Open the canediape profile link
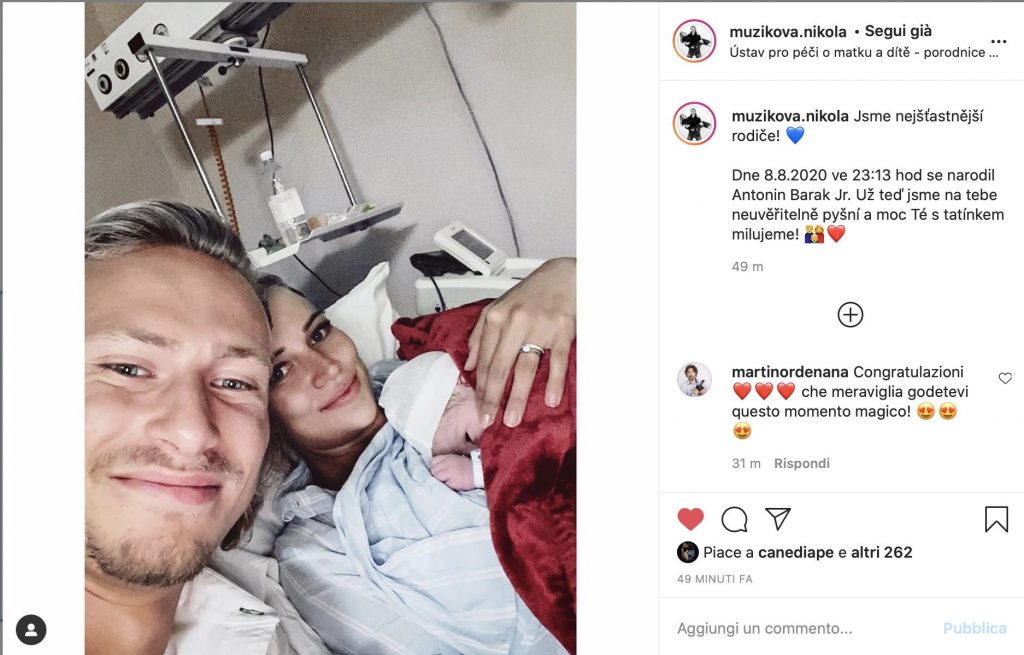Viewport: 1024px width, 655px height. 795,552
